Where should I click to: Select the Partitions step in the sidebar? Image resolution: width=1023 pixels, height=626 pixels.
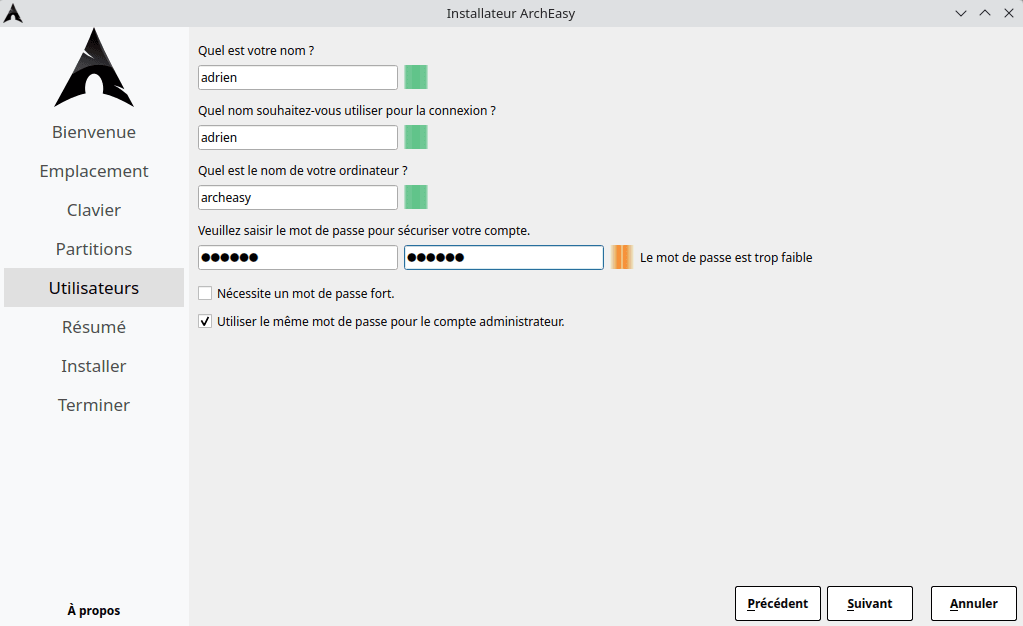pyautogui.click(x=94, y=249)
